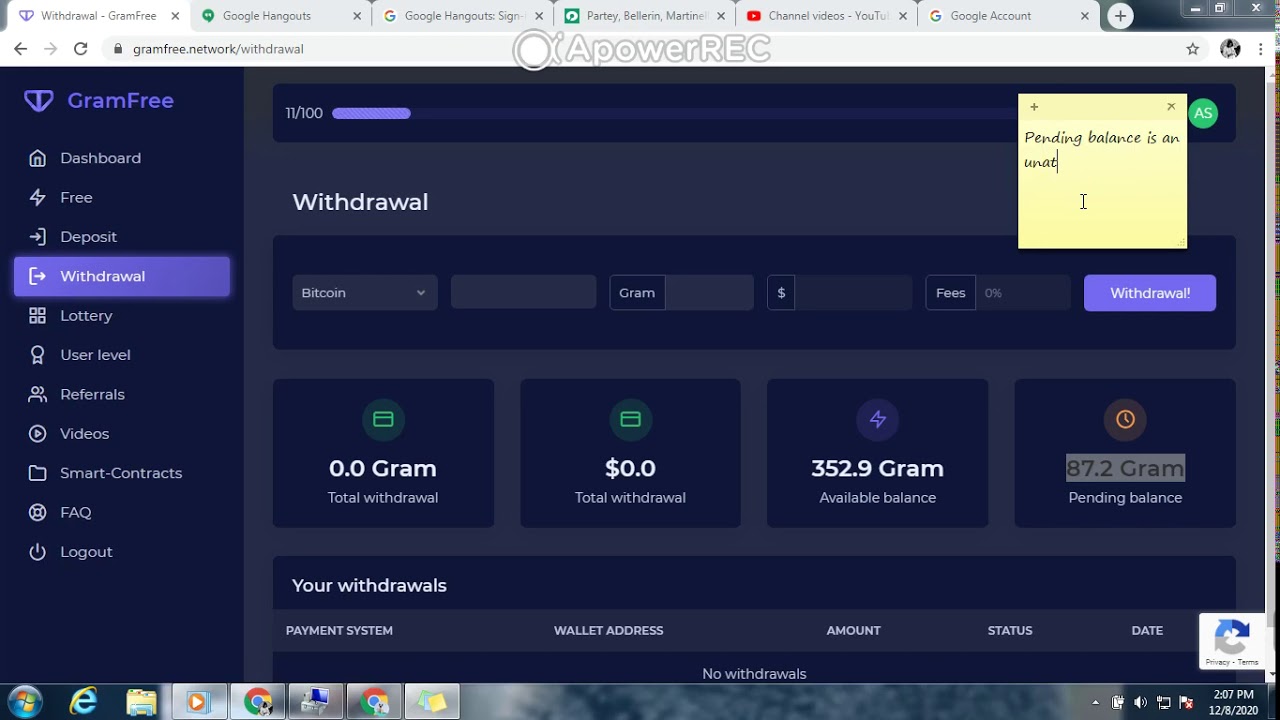Switch to the Partey, Bellerin, Martinelli tab

click(644, 16)
